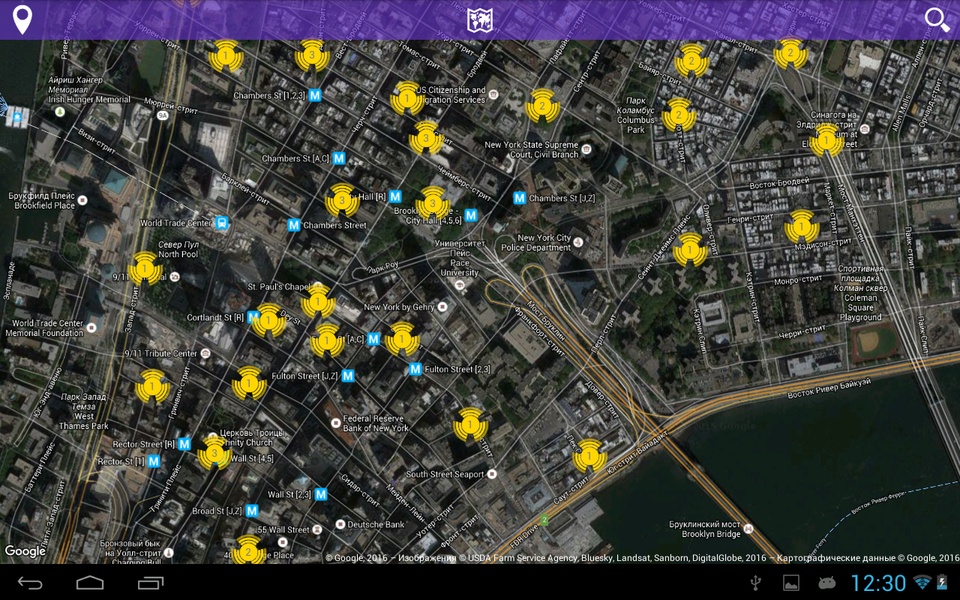This screenshot has width=960, height=600.
Task: Tap the metro icon for Chambers St [A,C]
Action: [339, 158]
